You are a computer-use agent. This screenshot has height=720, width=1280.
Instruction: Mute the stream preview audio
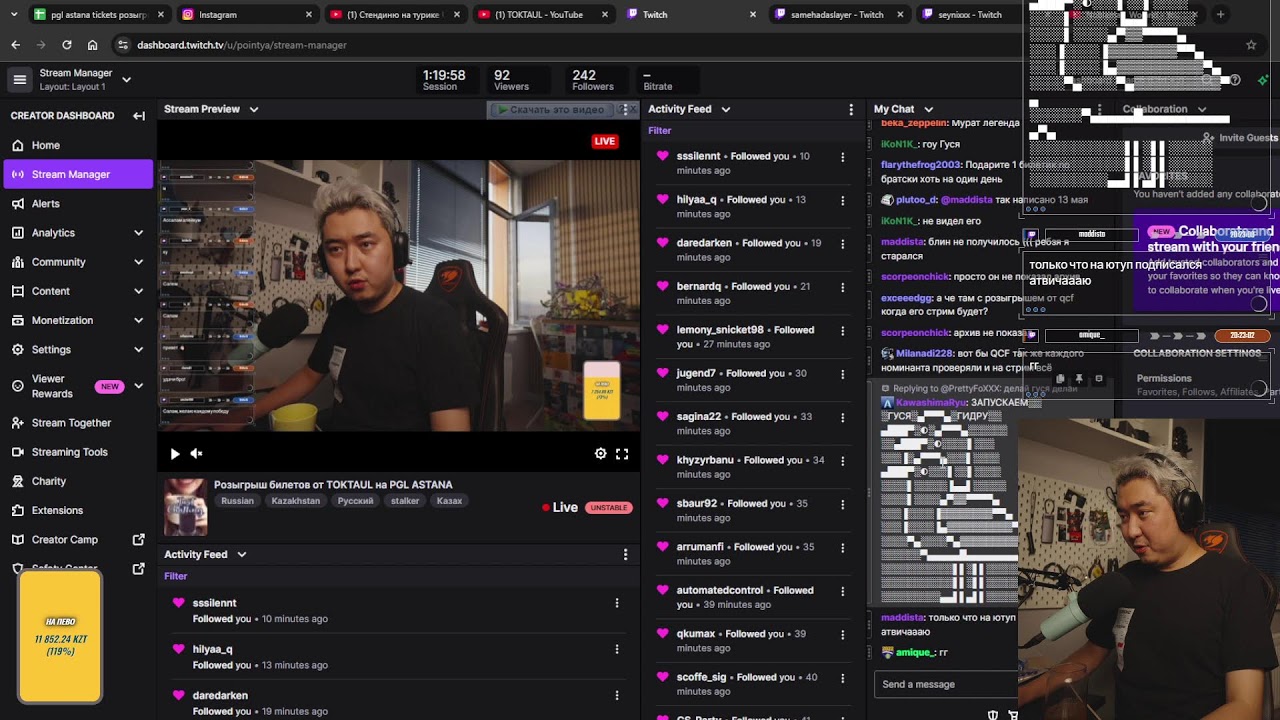click(197, 454)
